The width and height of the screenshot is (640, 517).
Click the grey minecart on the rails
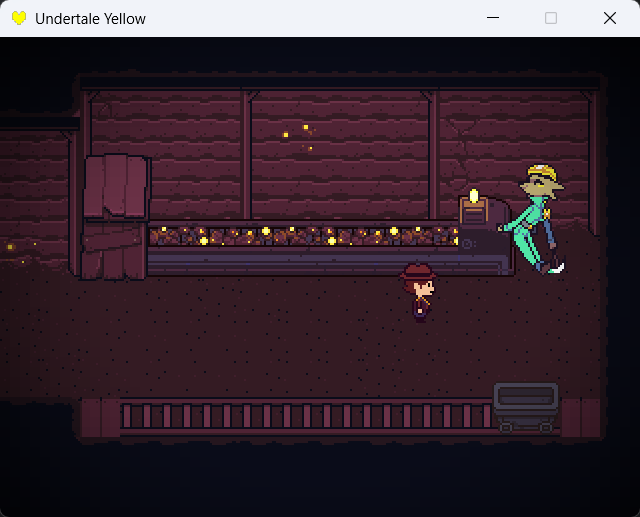click(x=526, y=407)
